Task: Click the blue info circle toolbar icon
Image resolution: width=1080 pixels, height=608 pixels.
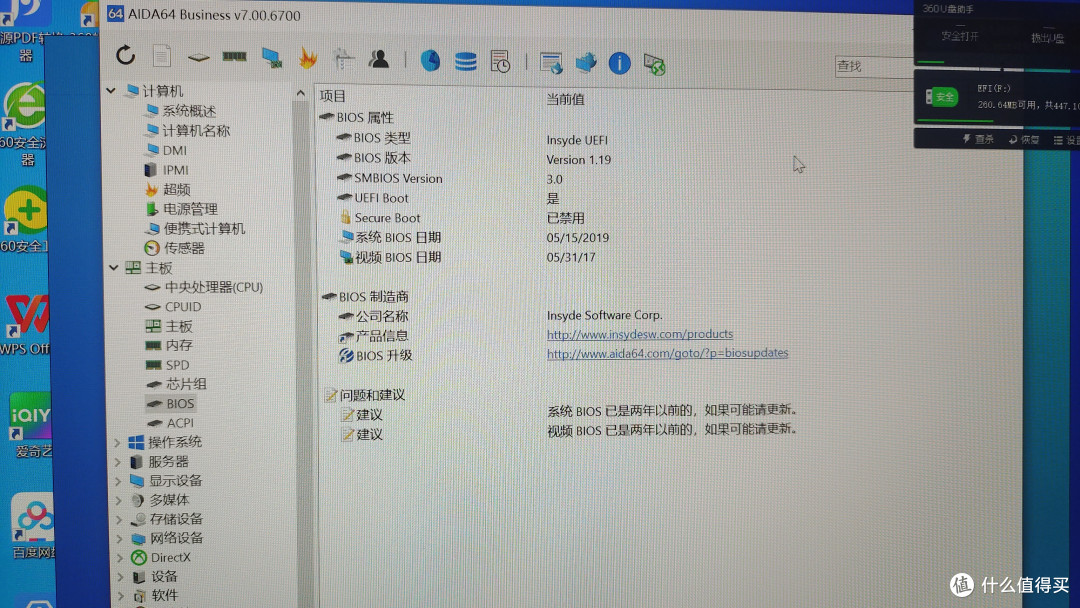Action: pos(620,63)
